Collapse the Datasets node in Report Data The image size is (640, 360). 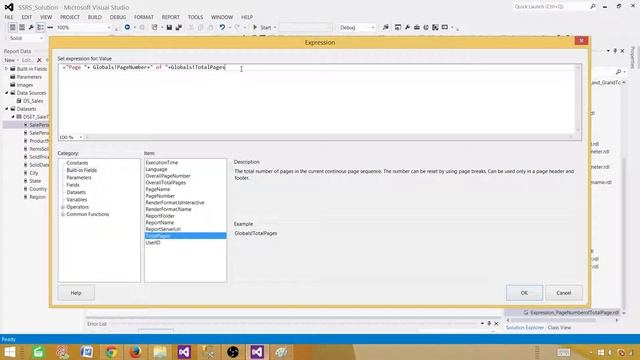[x=7, y=109]
